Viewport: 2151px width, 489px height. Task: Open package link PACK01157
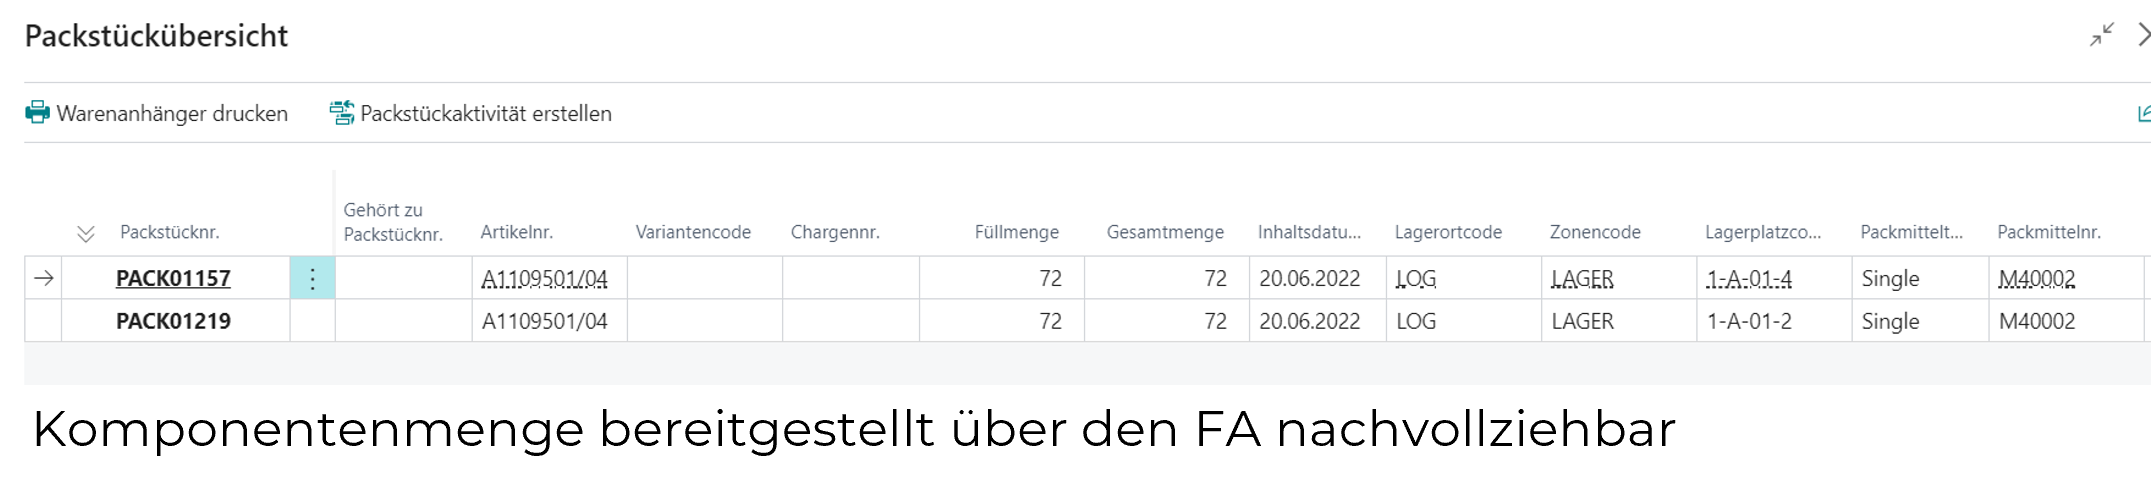point(173,279)
